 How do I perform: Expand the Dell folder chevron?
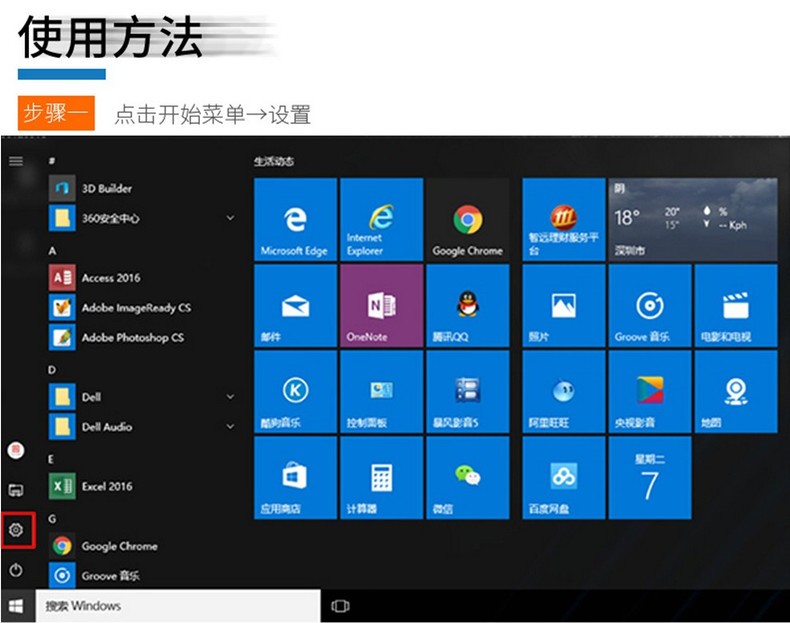(230, 397)
